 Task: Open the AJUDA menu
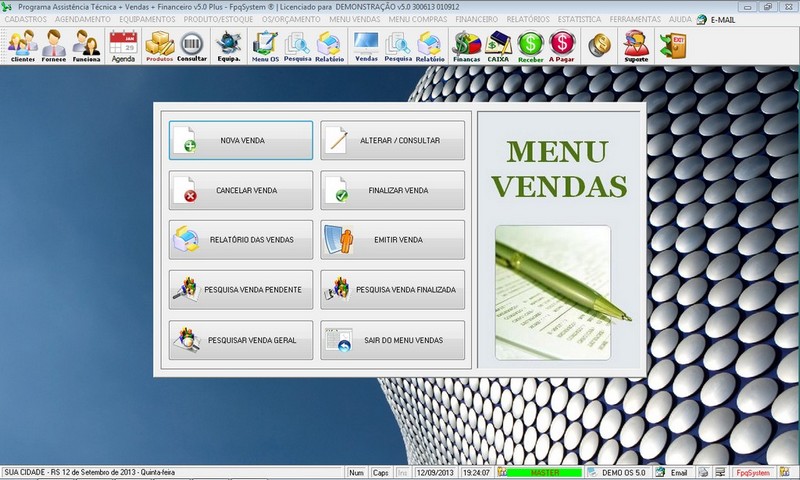tap(680, 19)
